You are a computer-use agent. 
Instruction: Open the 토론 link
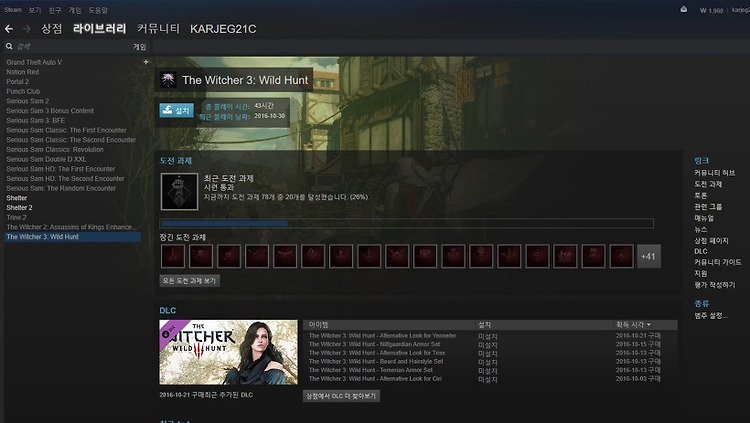coord(700,196)
